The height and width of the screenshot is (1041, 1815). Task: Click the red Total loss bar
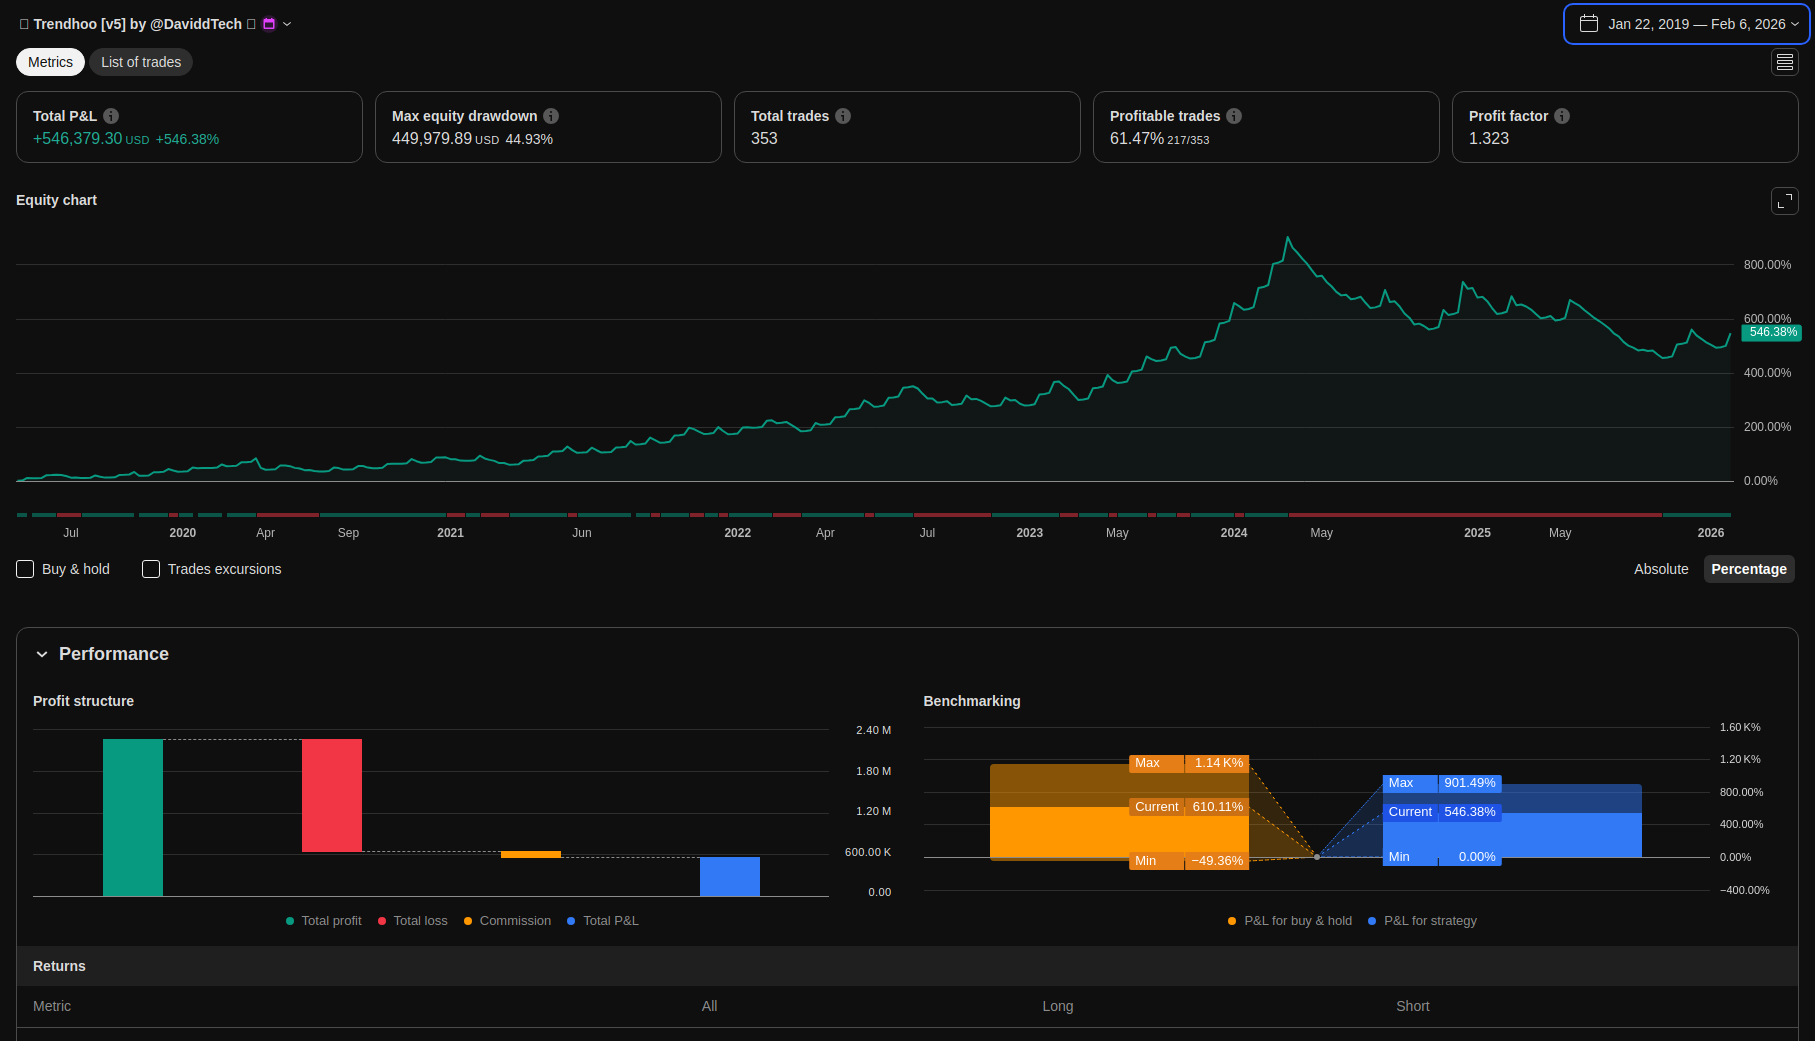[x=332, y=795]
